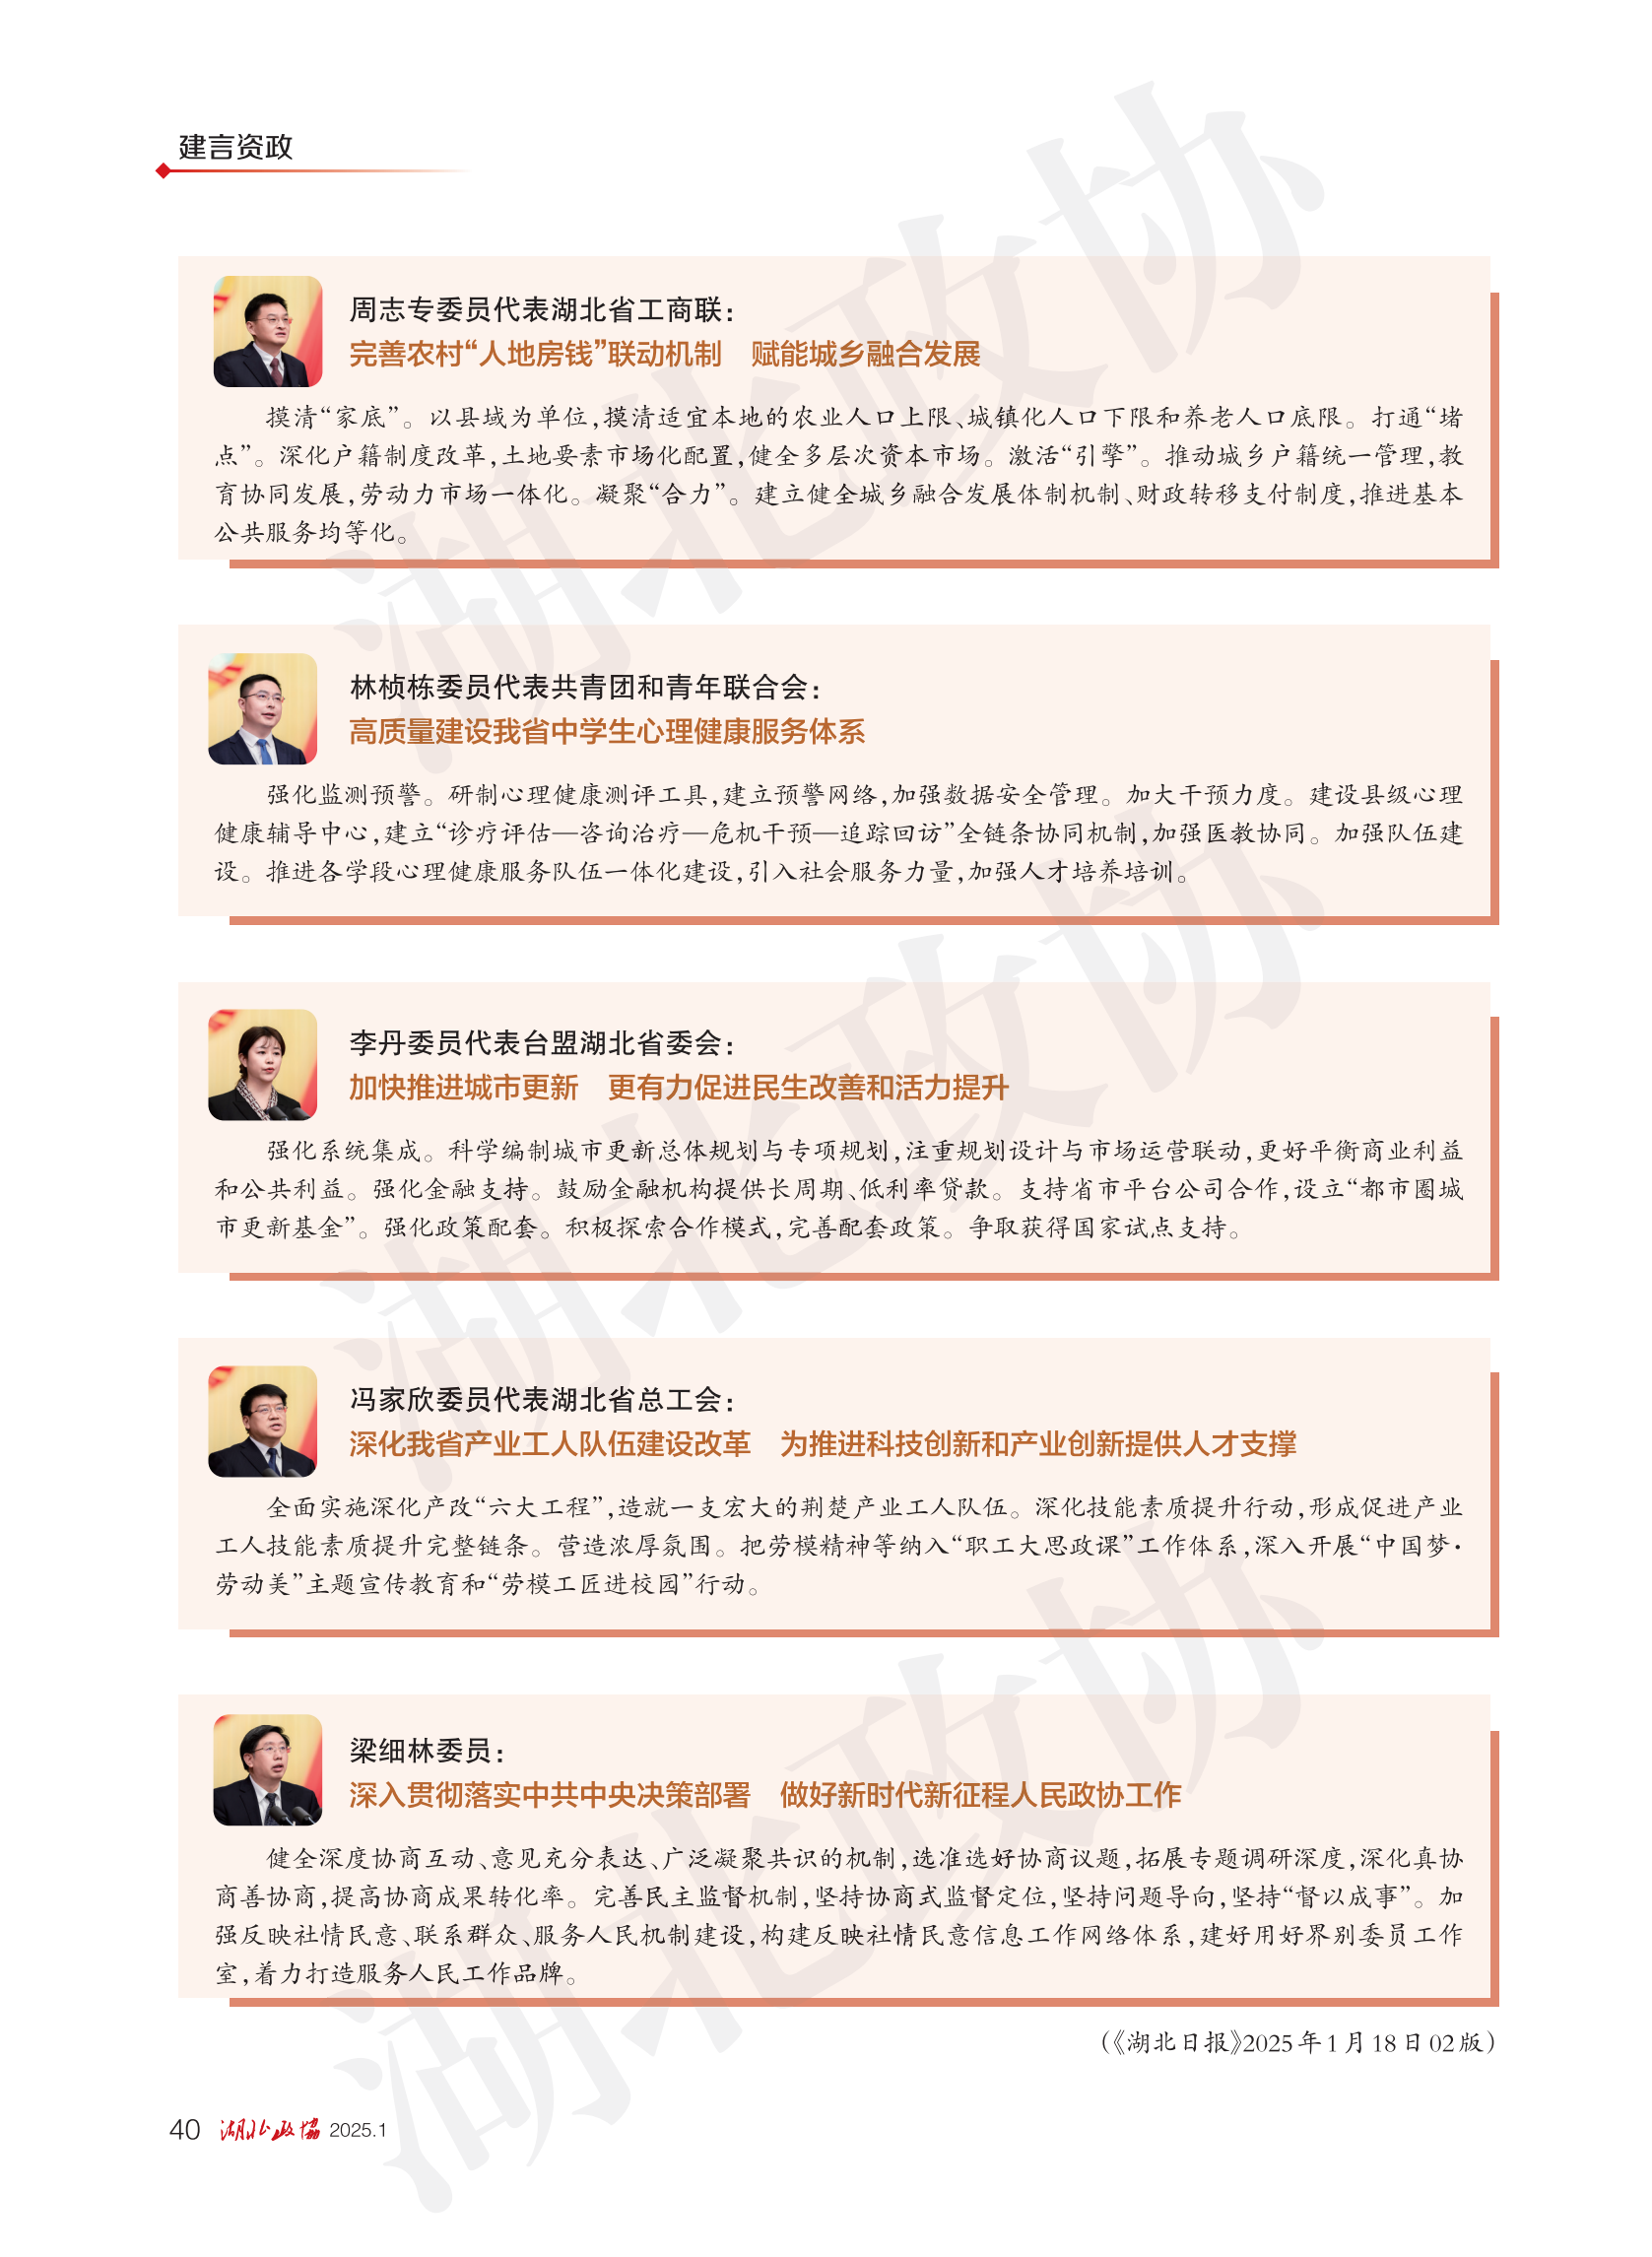The width and height of the screenshot is (1652, 2257).
Task: Click page number 40 in footer
Action: coord(185,2129)
